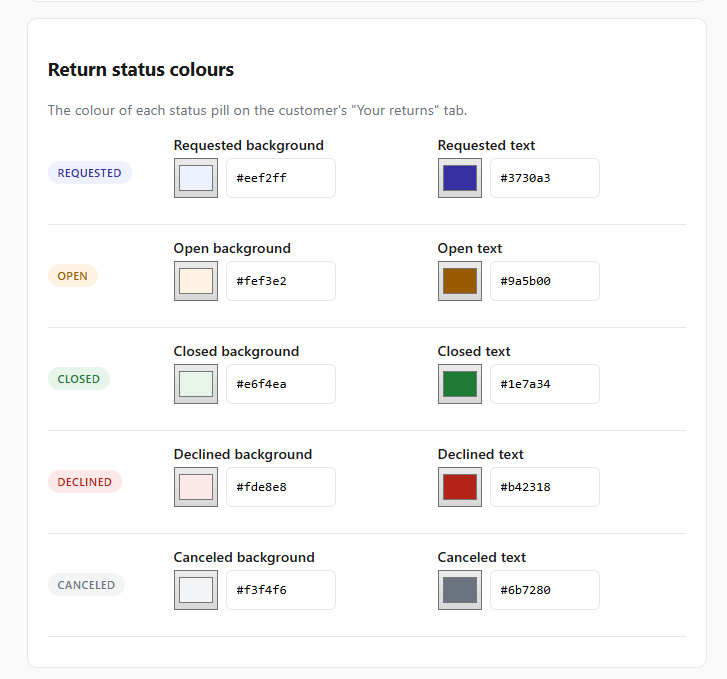Click the CLOSED status pill preview
The image size is (727, 679).
[79, 379]
